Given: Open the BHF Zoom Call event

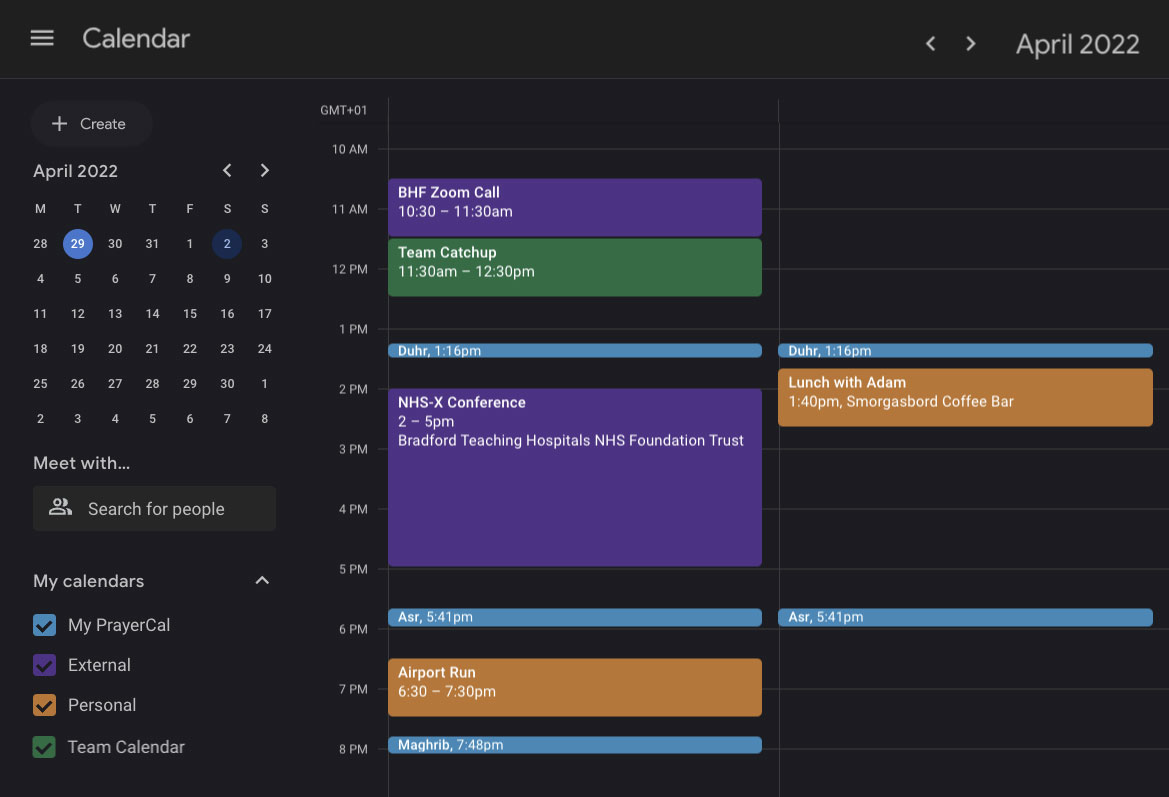Looking at the screenshot, I should [x=574, y=206].
